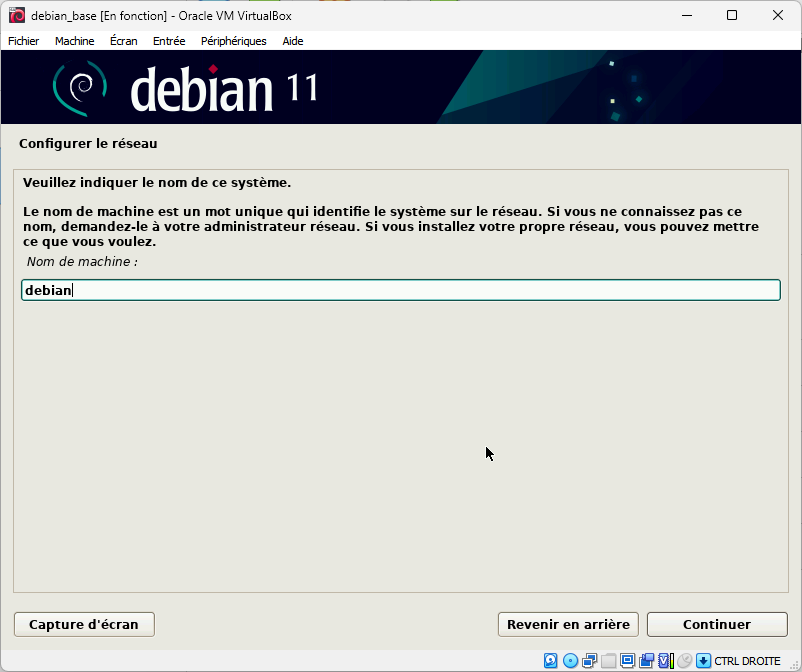Open the Périphériques menu
The height and width of the screenshot is (672, 802).
tap(234, 41)
